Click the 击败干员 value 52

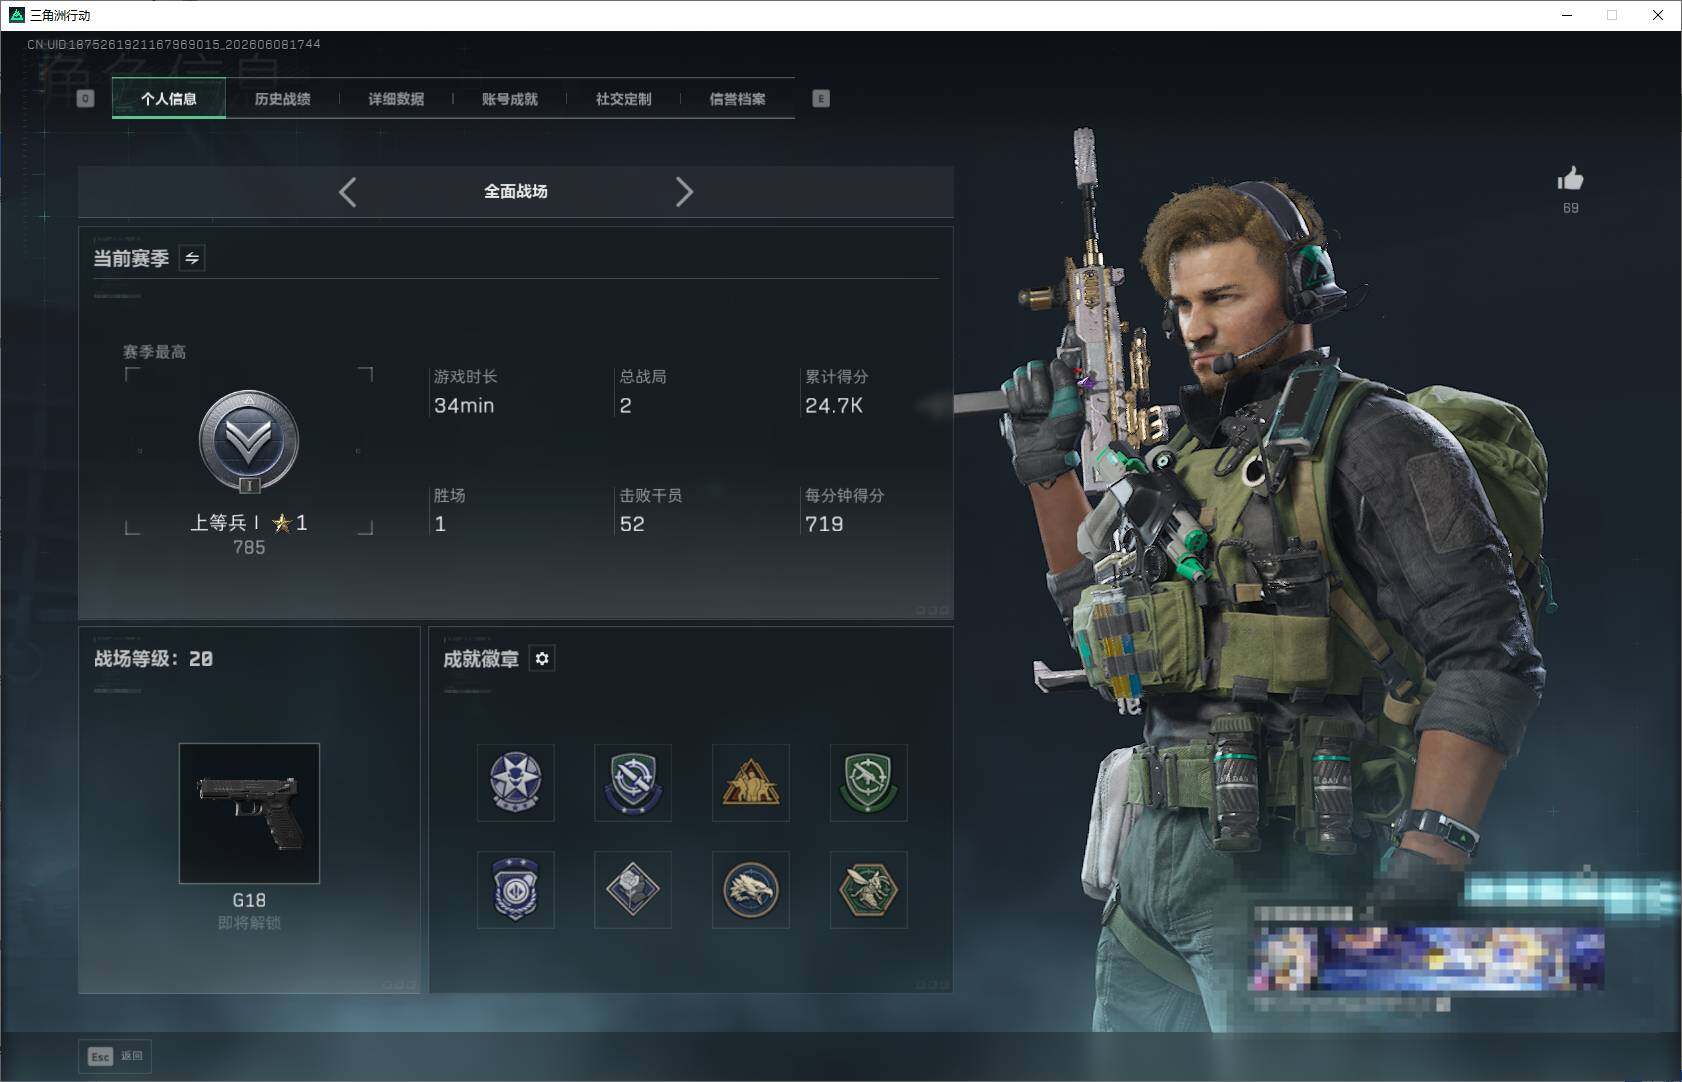click(x=632, y=524)
